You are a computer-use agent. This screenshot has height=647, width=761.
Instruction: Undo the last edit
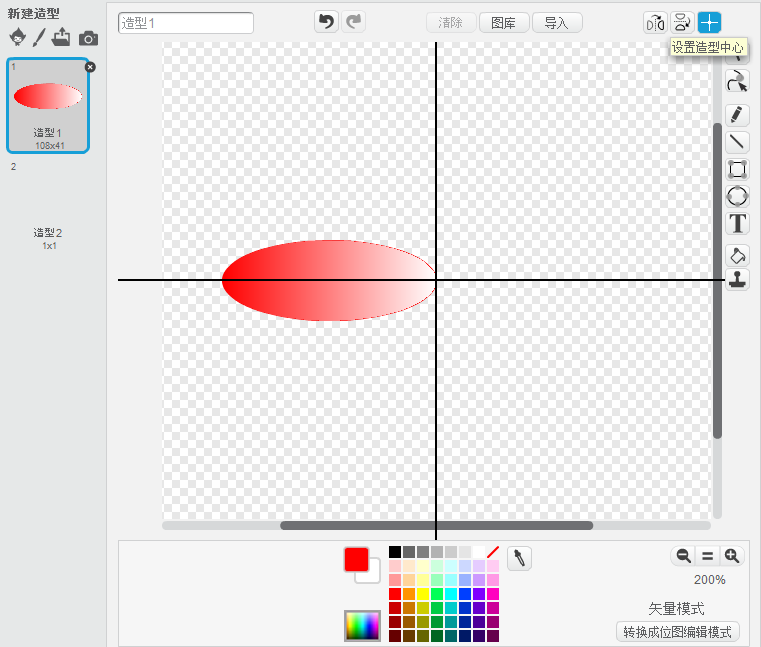[x=327, y=22]
